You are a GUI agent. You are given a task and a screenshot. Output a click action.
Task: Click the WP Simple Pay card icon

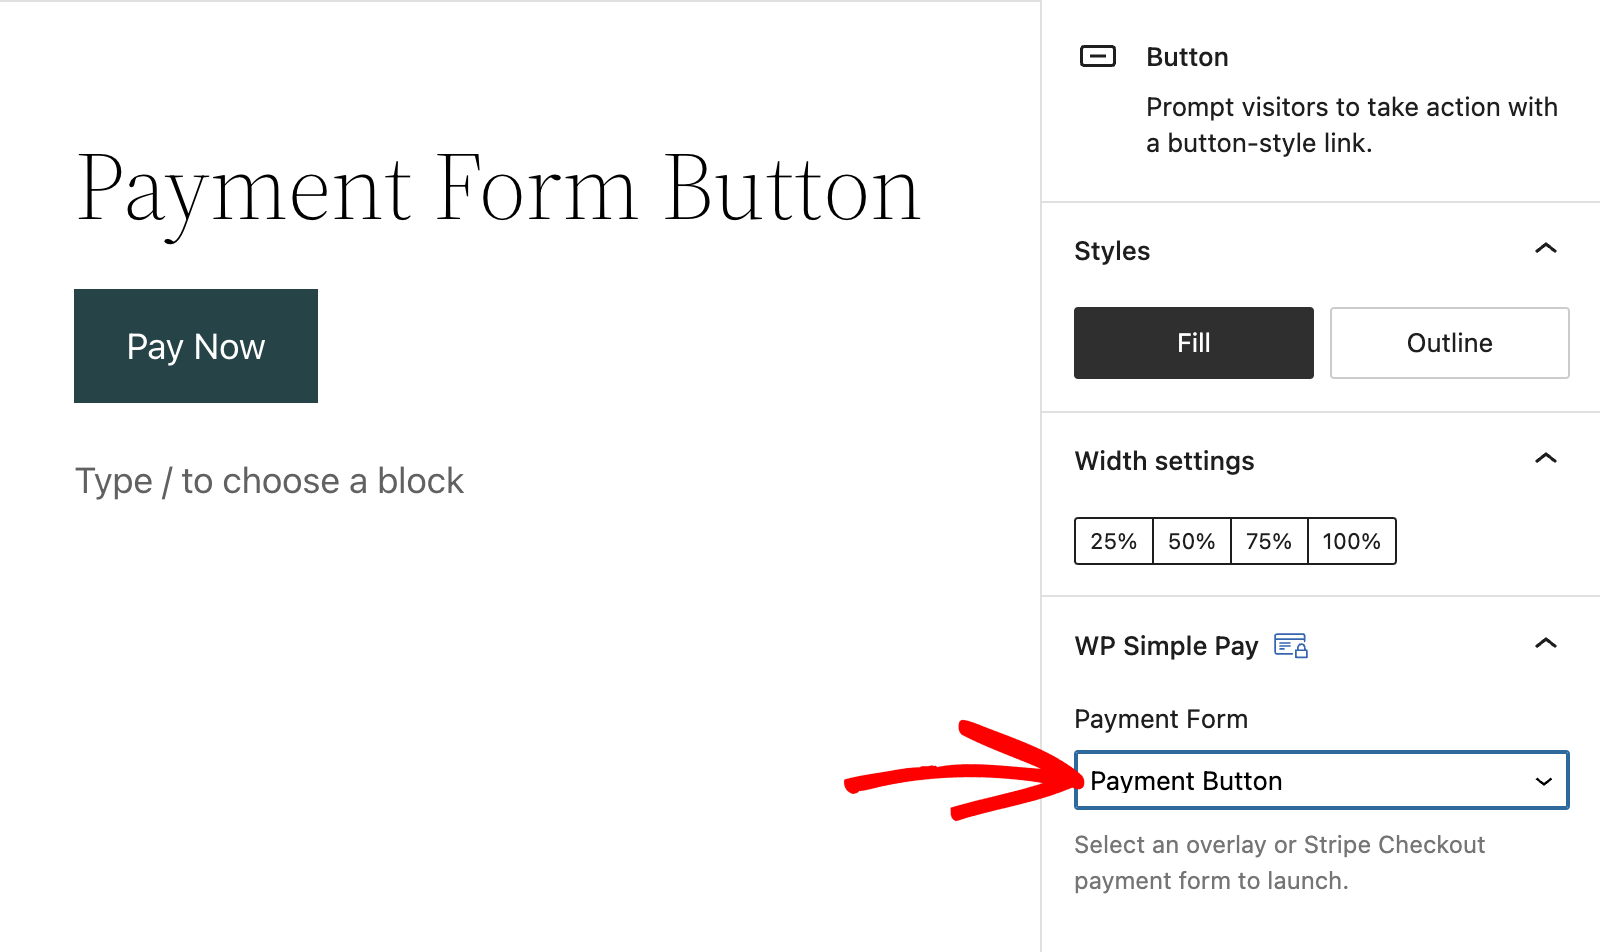point(1291,646)
